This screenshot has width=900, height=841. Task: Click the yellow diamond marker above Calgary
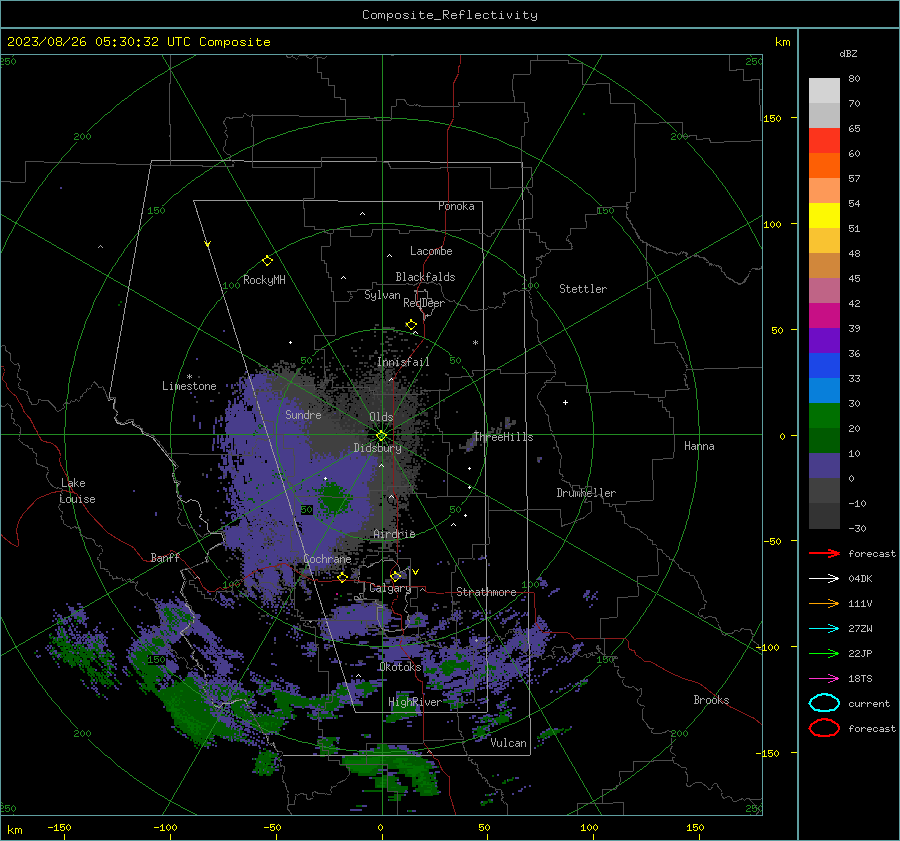point(395,576)
